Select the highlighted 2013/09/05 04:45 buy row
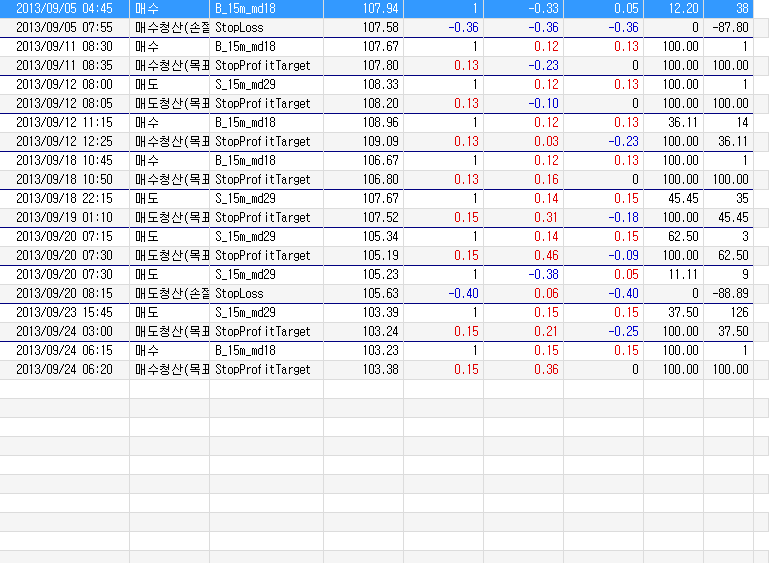The height and width of the screenshot is (563, 769). coord(376,8)
